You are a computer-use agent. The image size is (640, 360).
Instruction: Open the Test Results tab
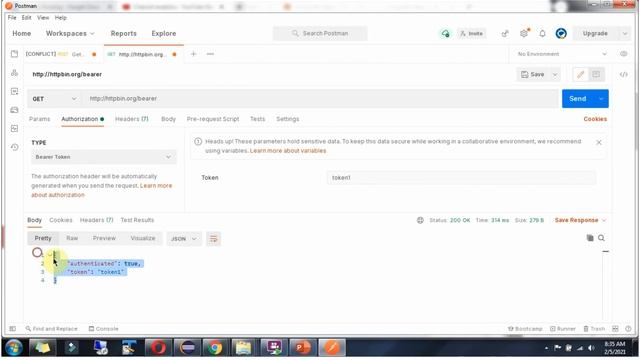tap(137, 220)
